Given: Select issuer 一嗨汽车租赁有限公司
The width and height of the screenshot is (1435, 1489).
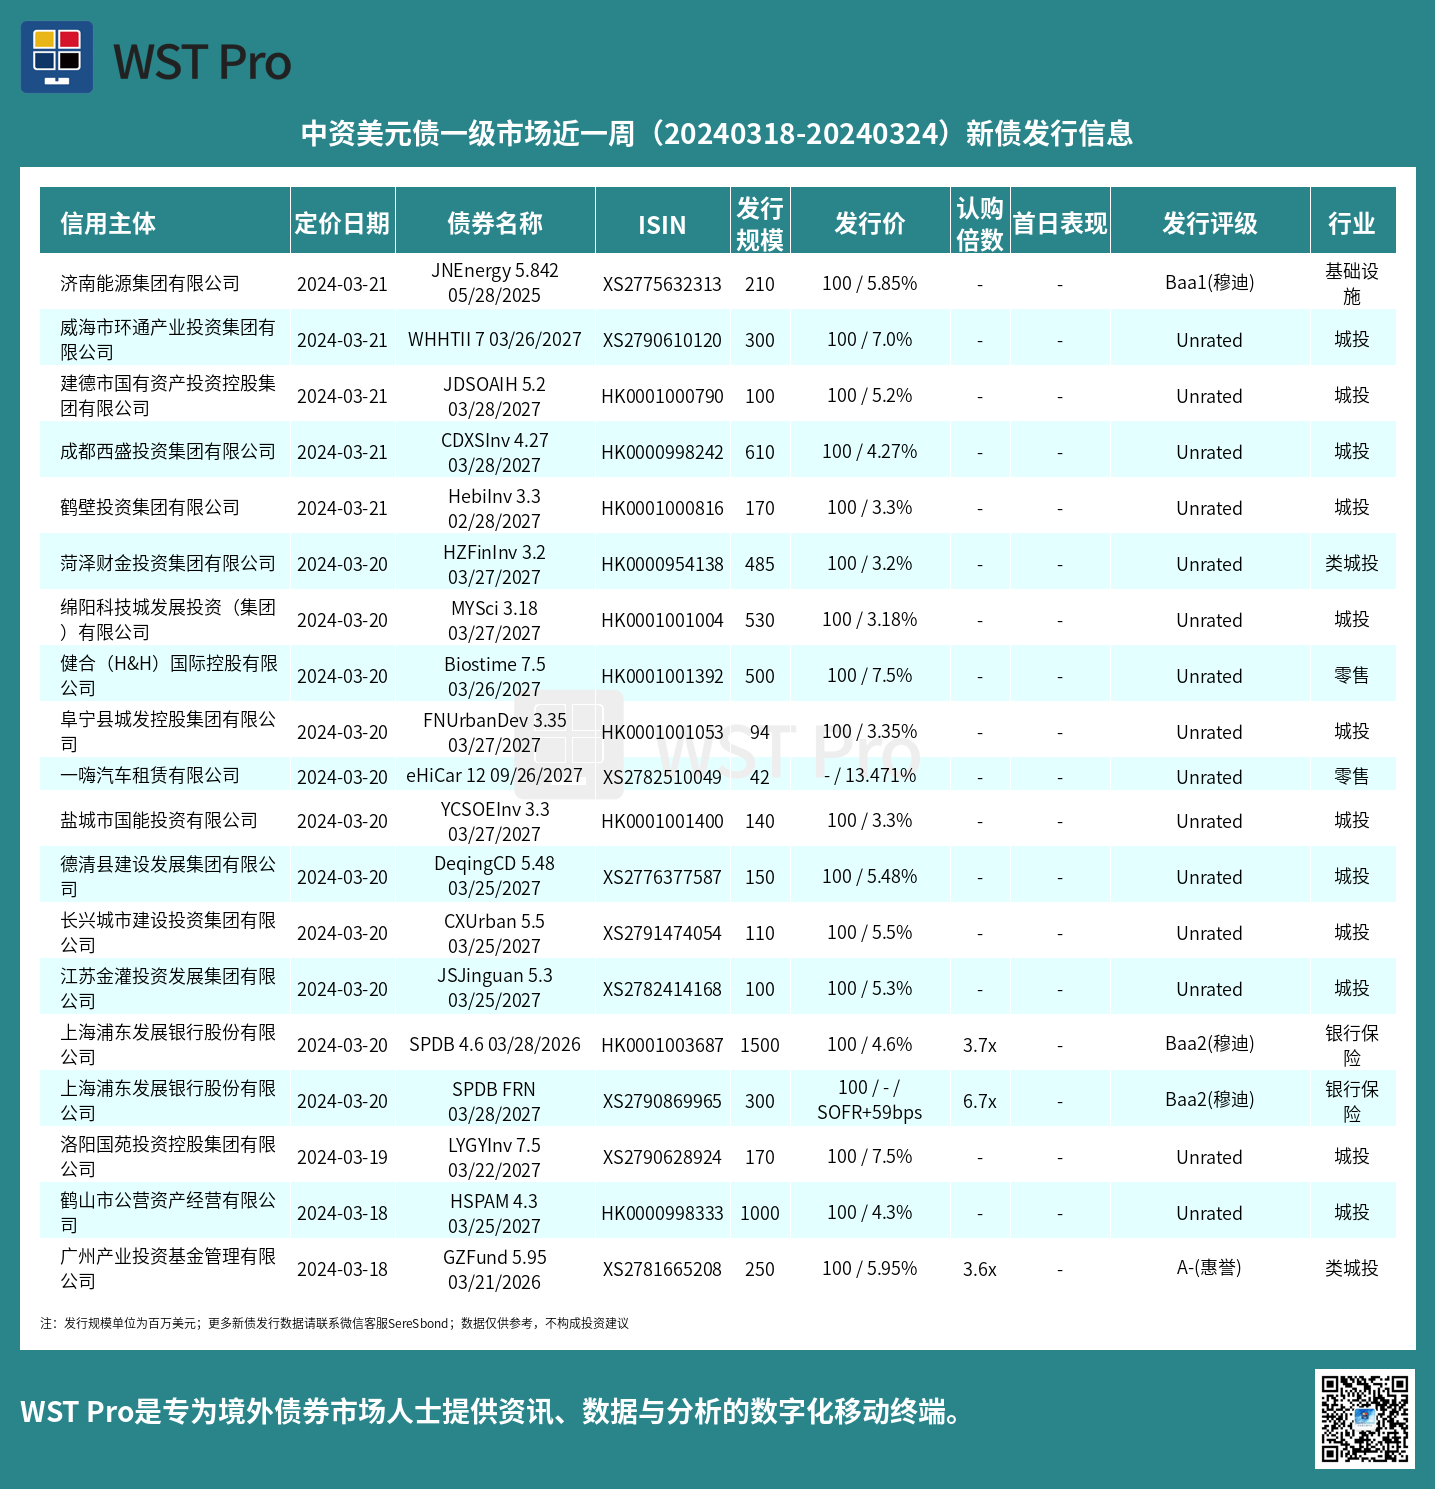Looking at the screenshot, I should click(x=150, y=776).
